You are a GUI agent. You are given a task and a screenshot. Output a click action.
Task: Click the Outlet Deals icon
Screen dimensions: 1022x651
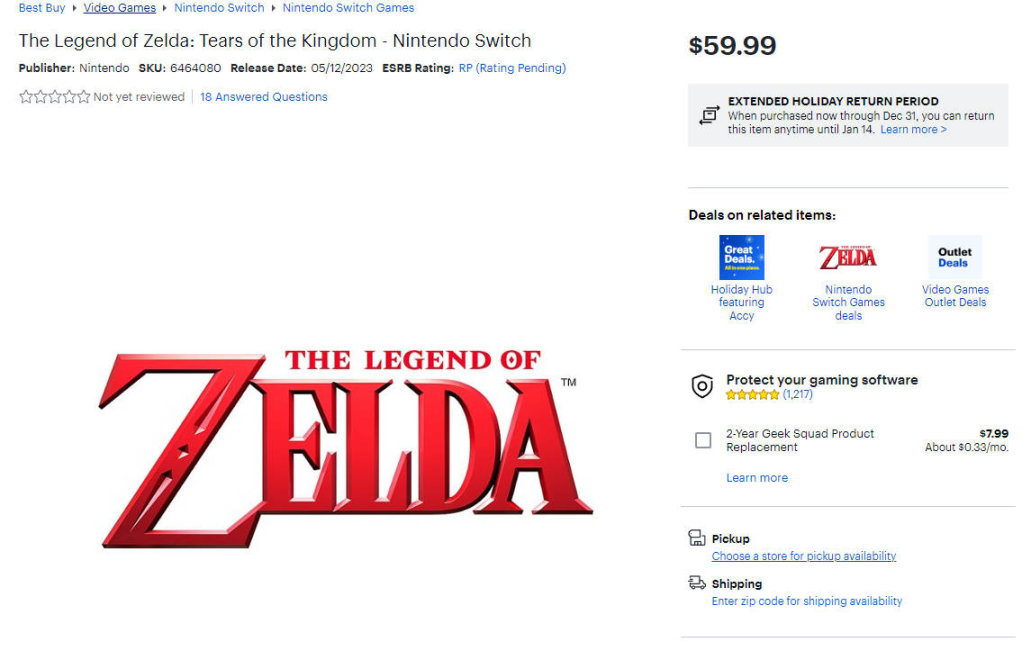(x=954, y=257)
